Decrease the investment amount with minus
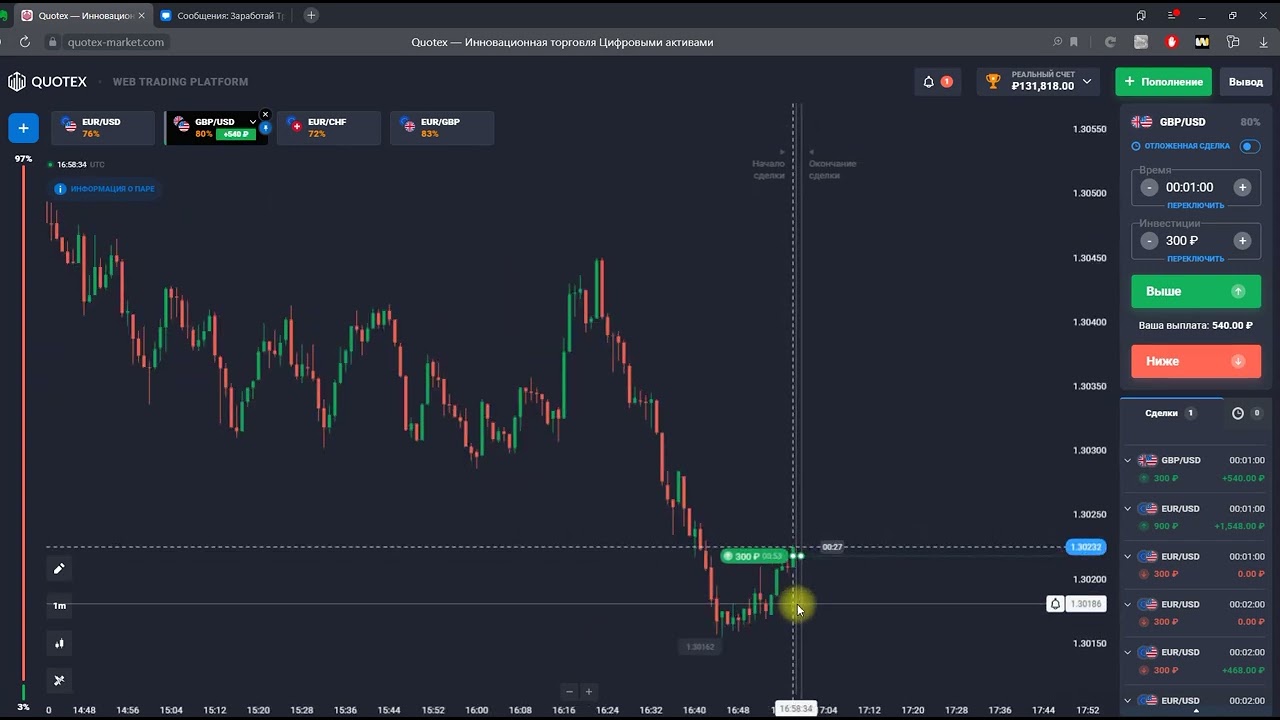Viewport: 1280px width, 720px height. click(1149, 240)
